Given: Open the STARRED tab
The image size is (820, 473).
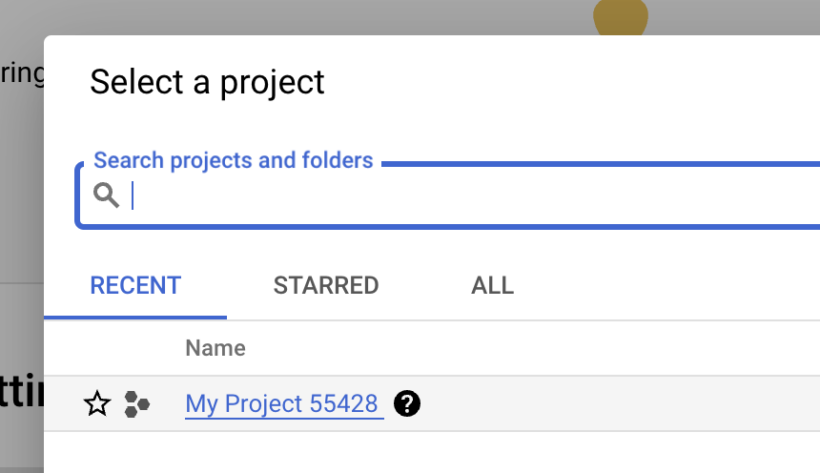Looking at the screenshot, I should [x=326, y=285].
